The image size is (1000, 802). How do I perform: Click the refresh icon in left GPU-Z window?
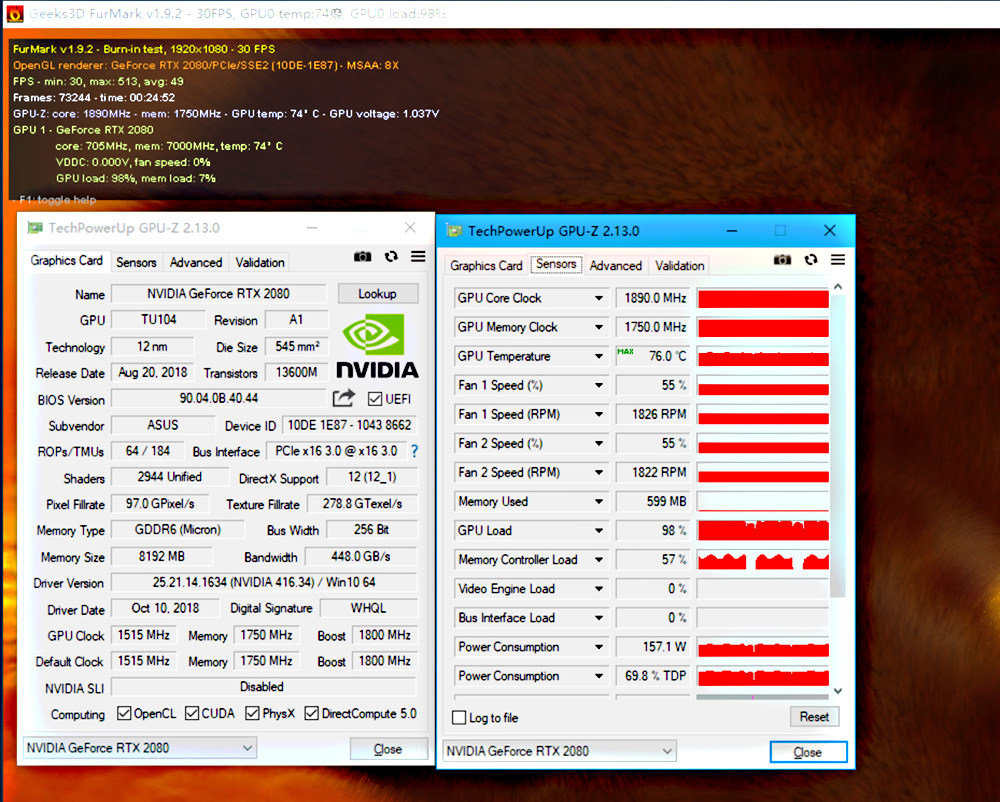tap(390, 257)
